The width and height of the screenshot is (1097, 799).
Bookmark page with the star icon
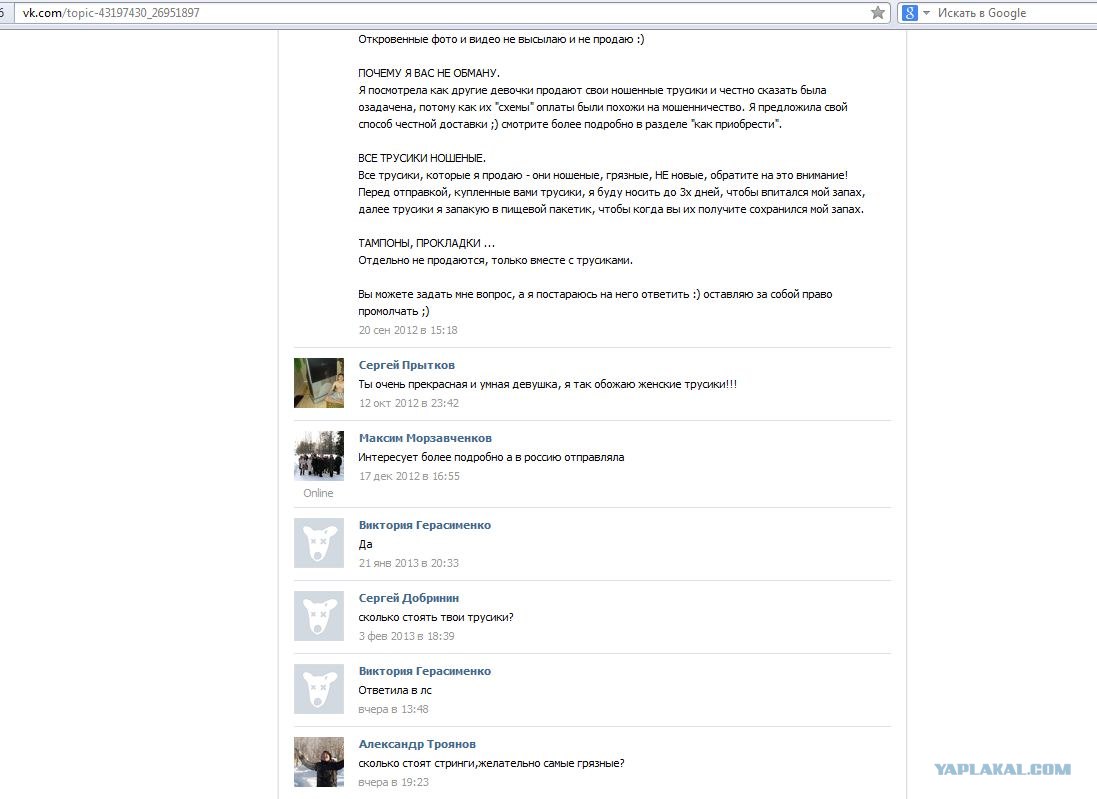877,13
